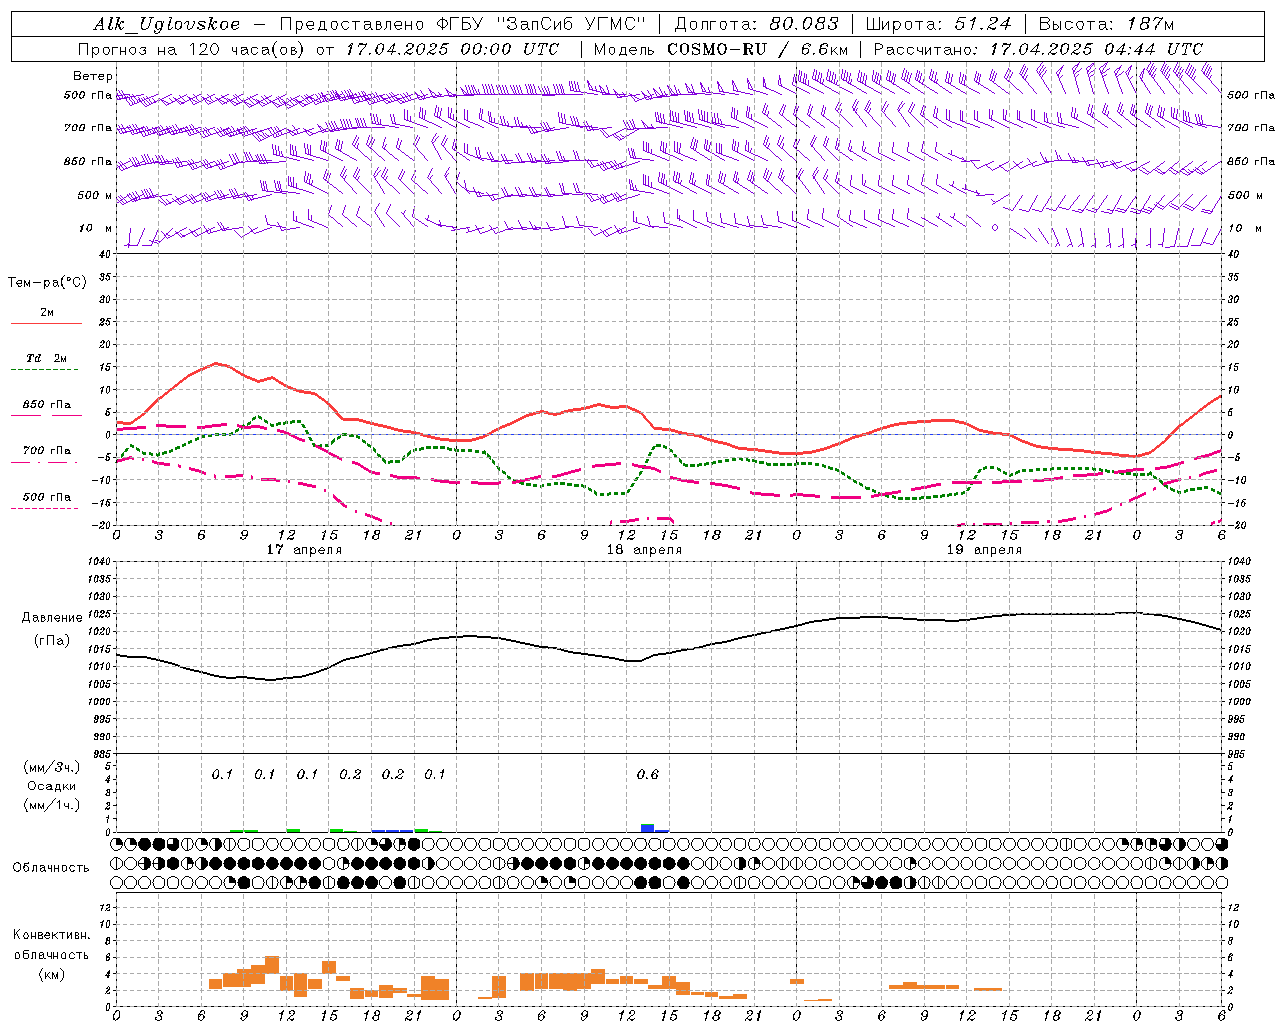Select the 700 гПа temperature legend entry
The height and width of the screenshot is (1024, 1280).
(46, 451)
